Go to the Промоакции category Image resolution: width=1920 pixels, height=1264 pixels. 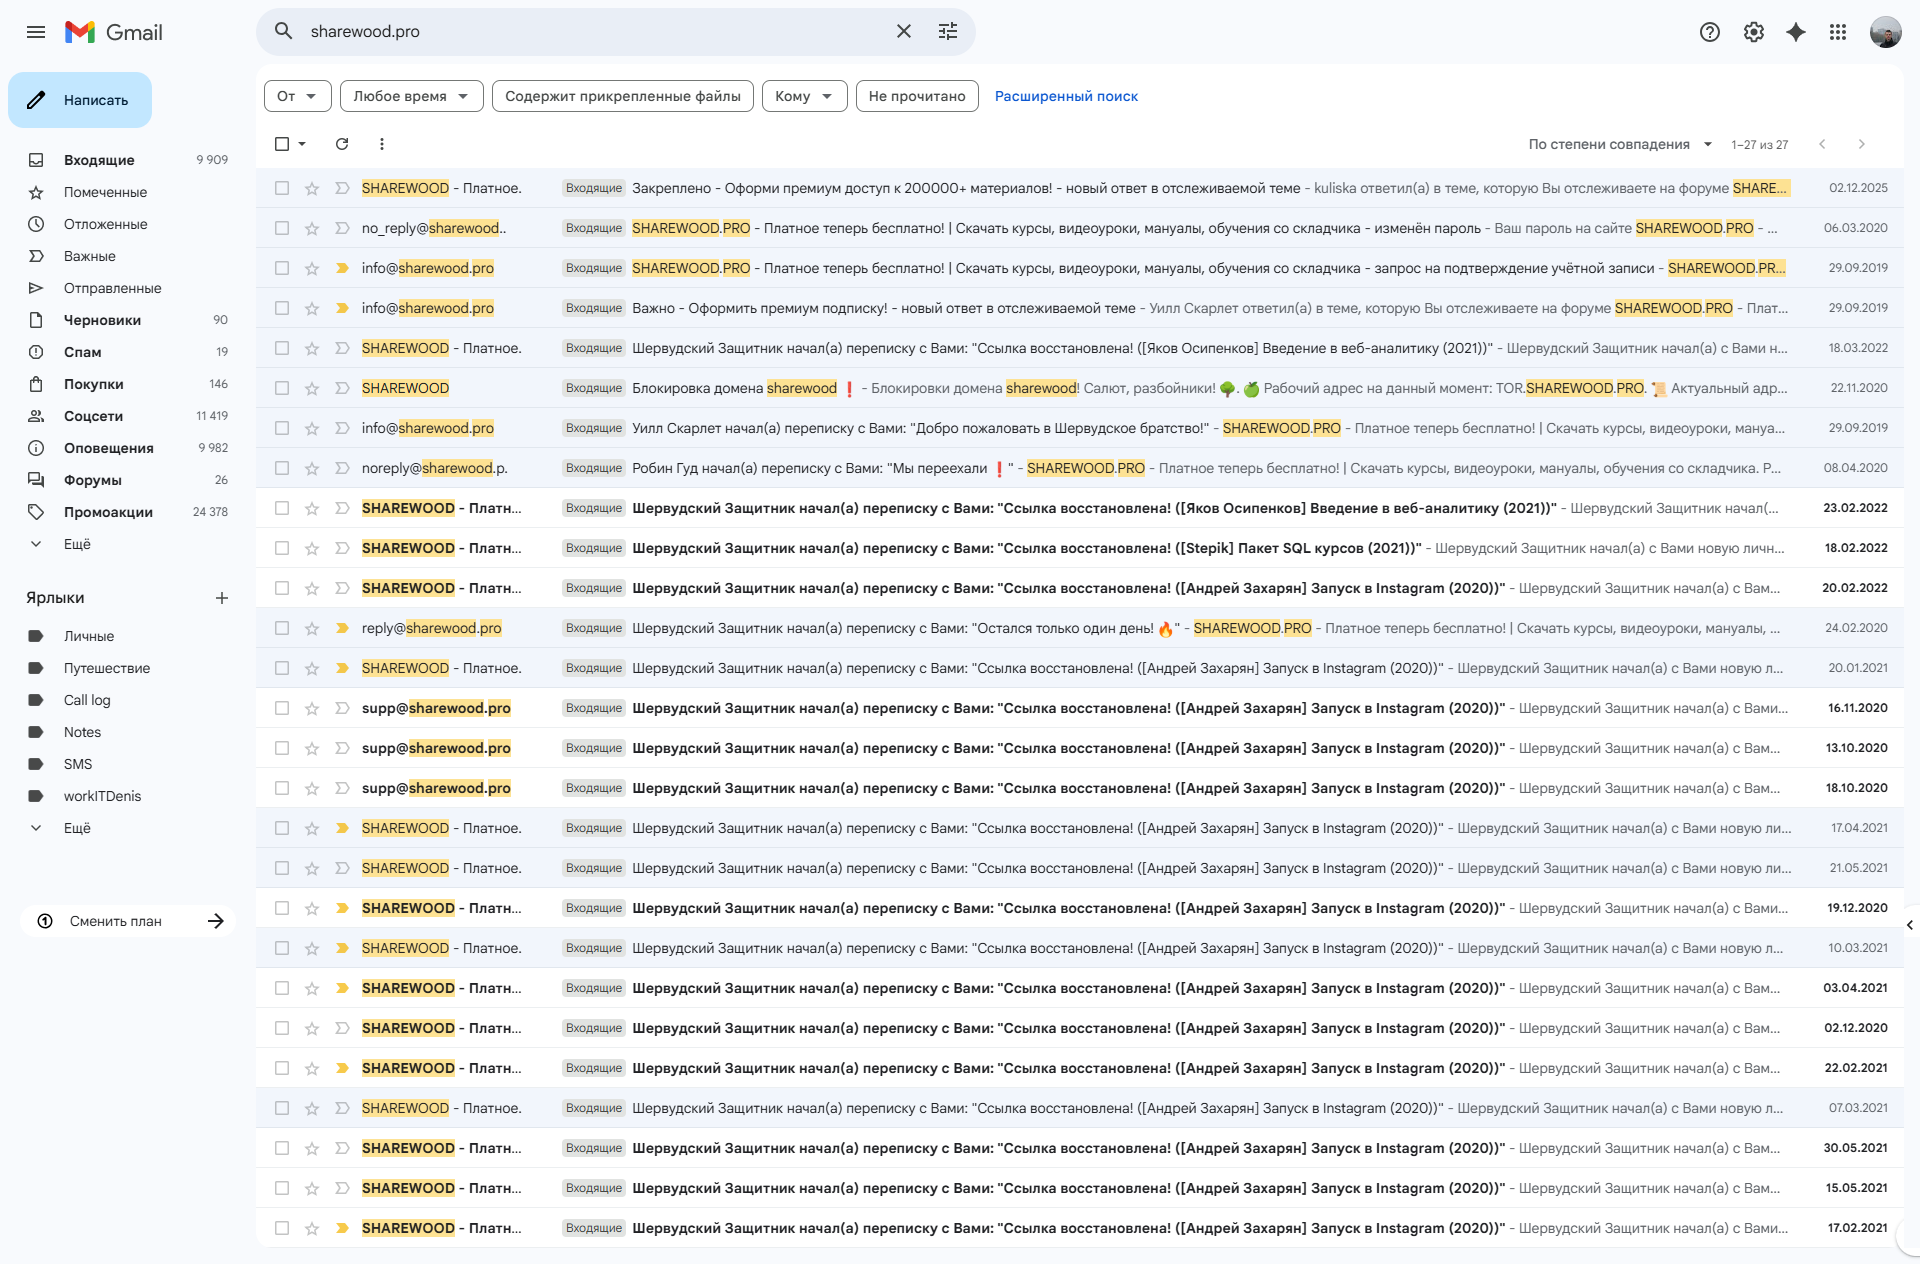tap(108, 512)
